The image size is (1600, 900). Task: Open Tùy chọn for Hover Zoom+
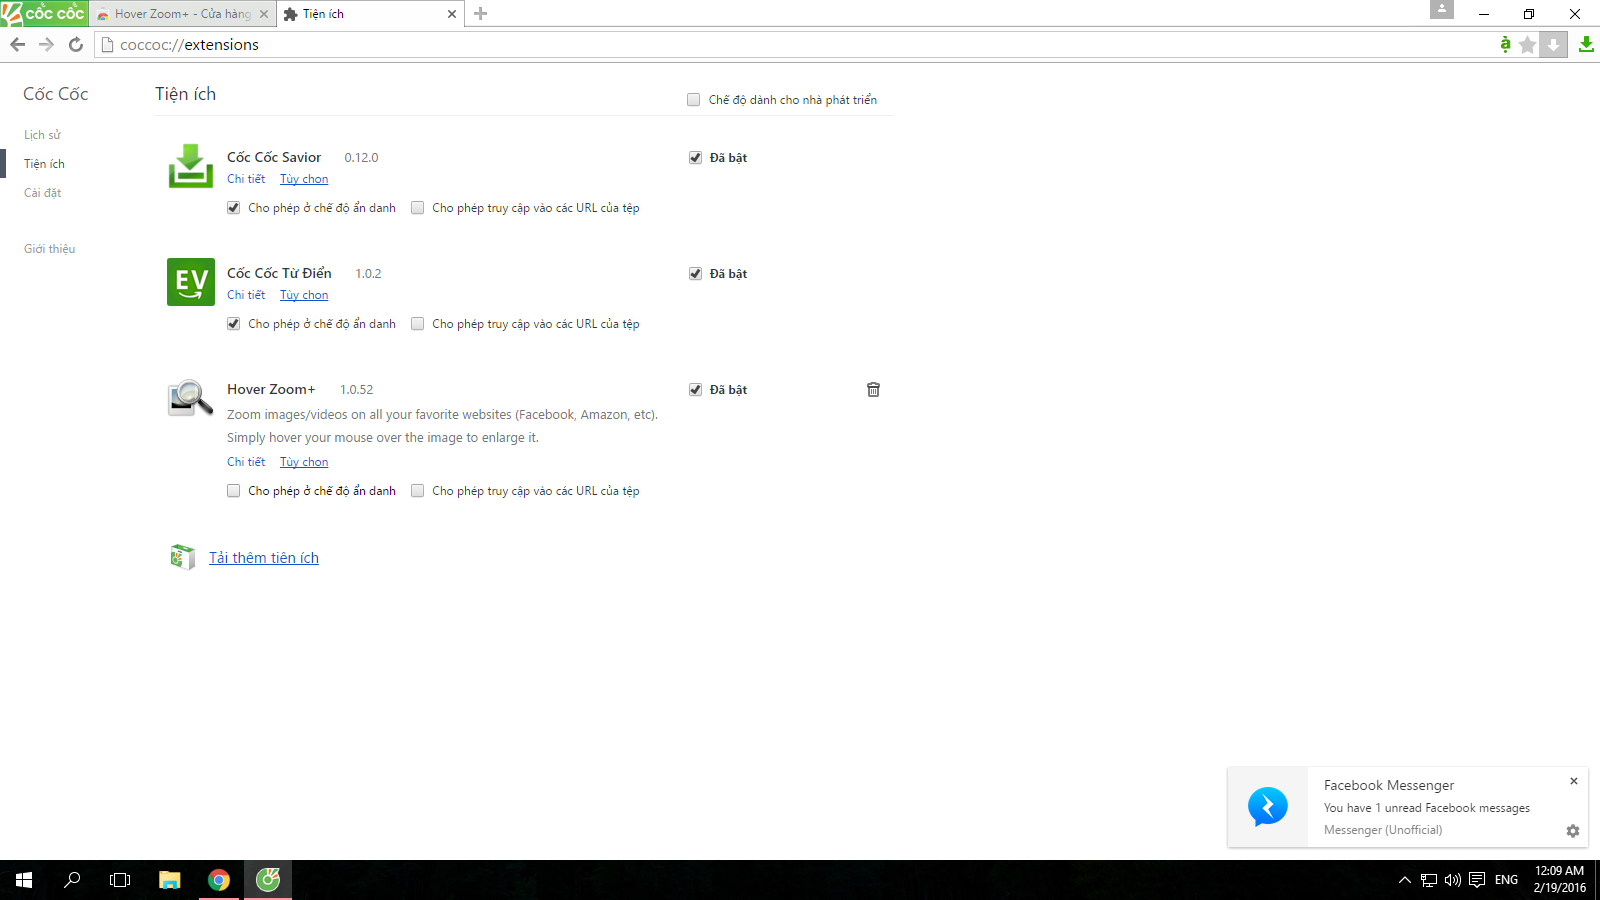304,462
